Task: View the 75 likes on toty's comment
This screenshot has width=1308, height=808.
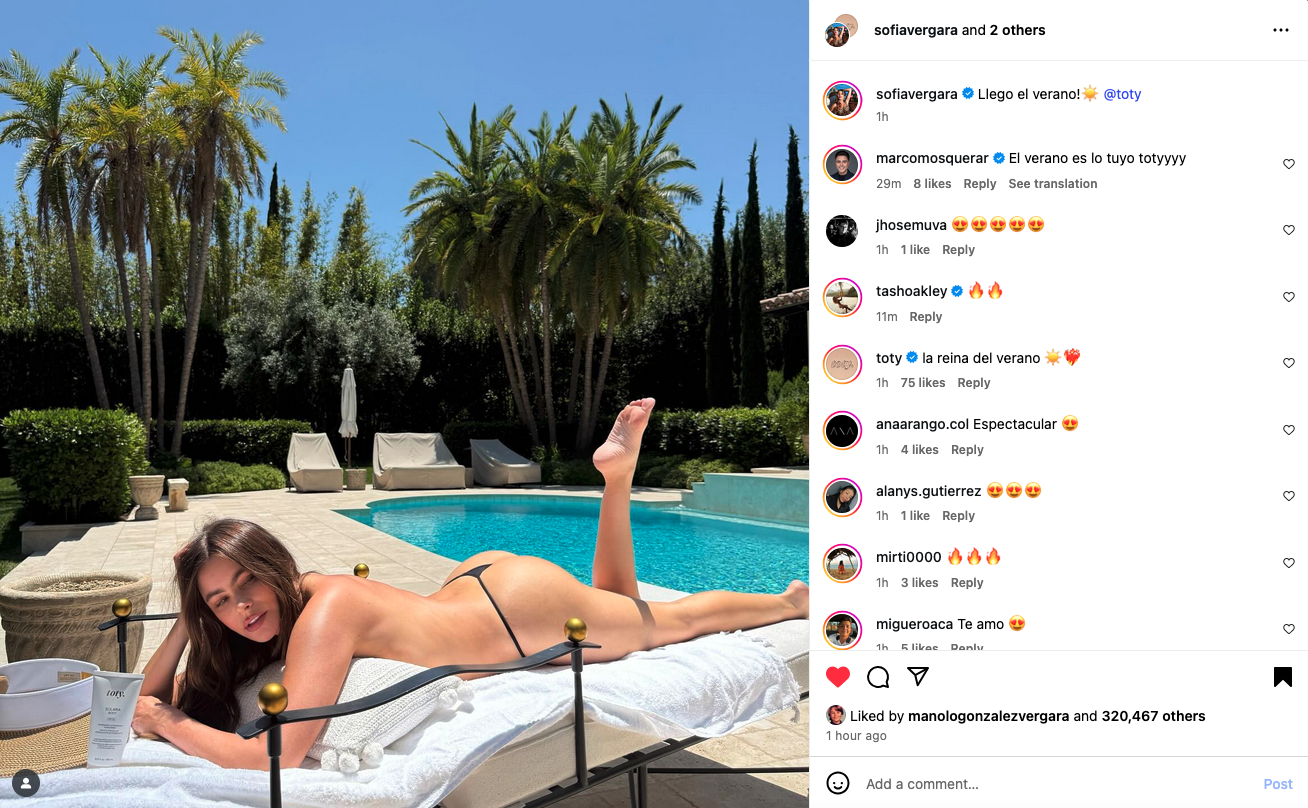Action: (x=923, y=383)
